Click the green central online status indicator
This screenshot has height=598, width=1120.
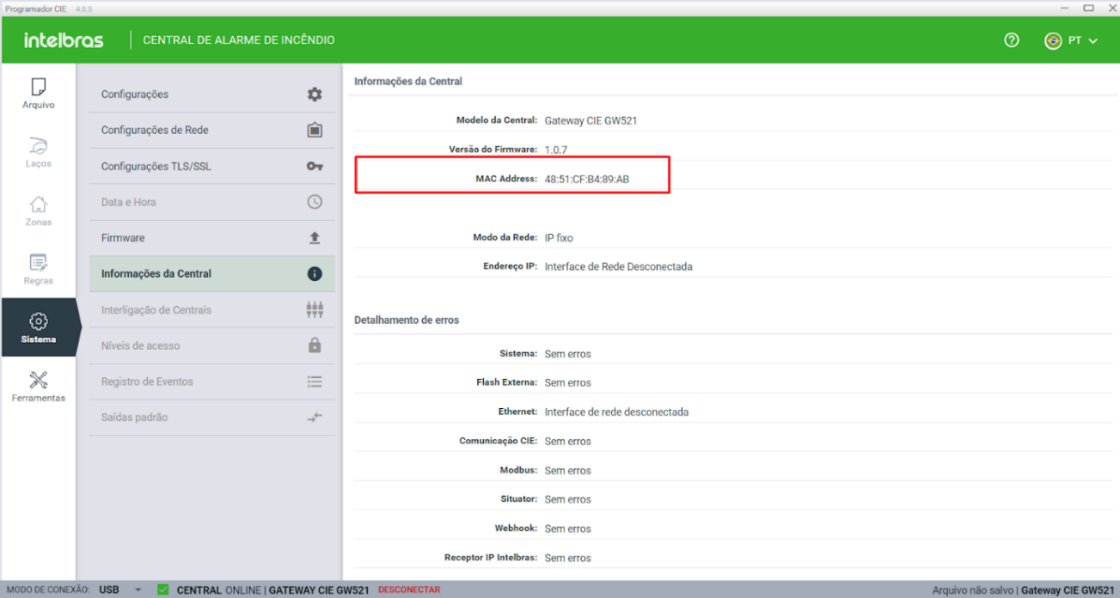(163, 590)
